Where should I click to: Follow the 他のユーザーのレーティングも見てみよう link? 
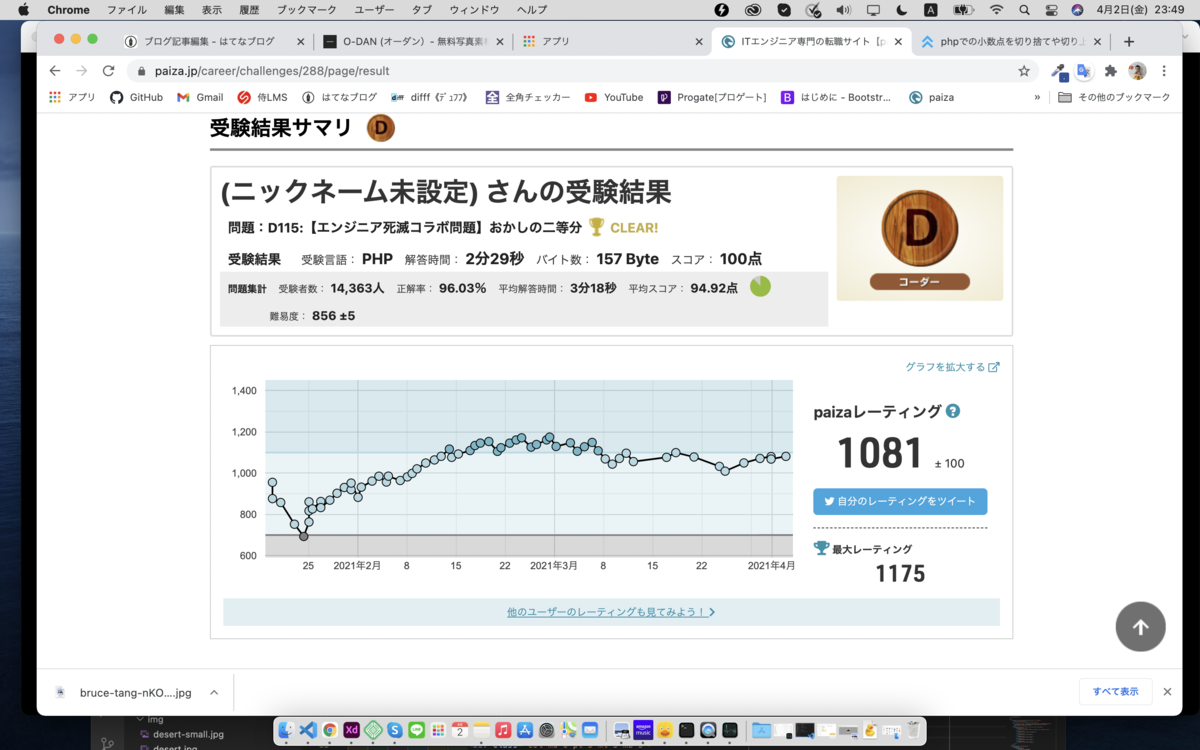pos(610,611)
